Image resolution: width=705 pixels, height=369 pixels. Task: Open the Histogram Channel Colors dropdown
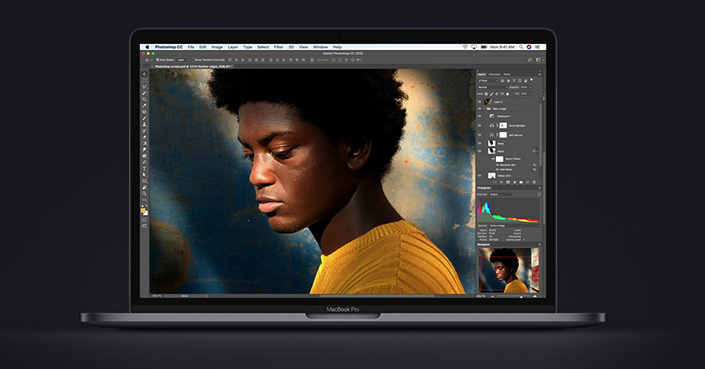point(501,194)
